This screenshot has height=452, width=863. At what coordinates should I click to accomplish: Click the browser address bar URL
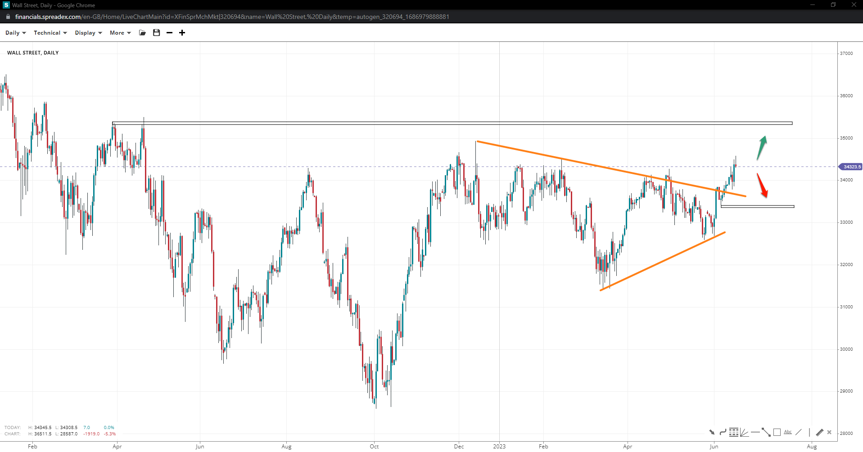pyautogui.click(x=230, y=17)
